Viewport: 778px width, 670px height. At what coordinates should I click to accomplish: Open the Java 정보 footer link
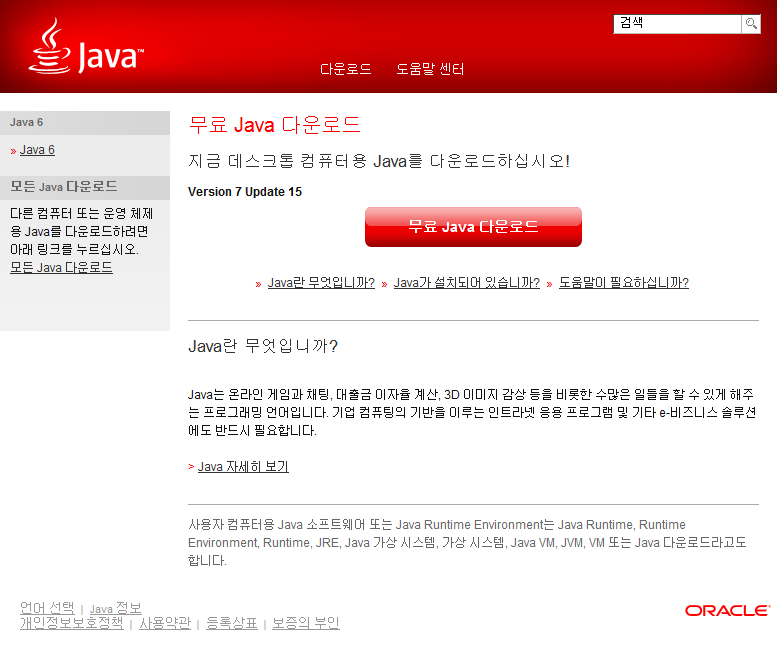pyautogui.click(x=116, y=608)
